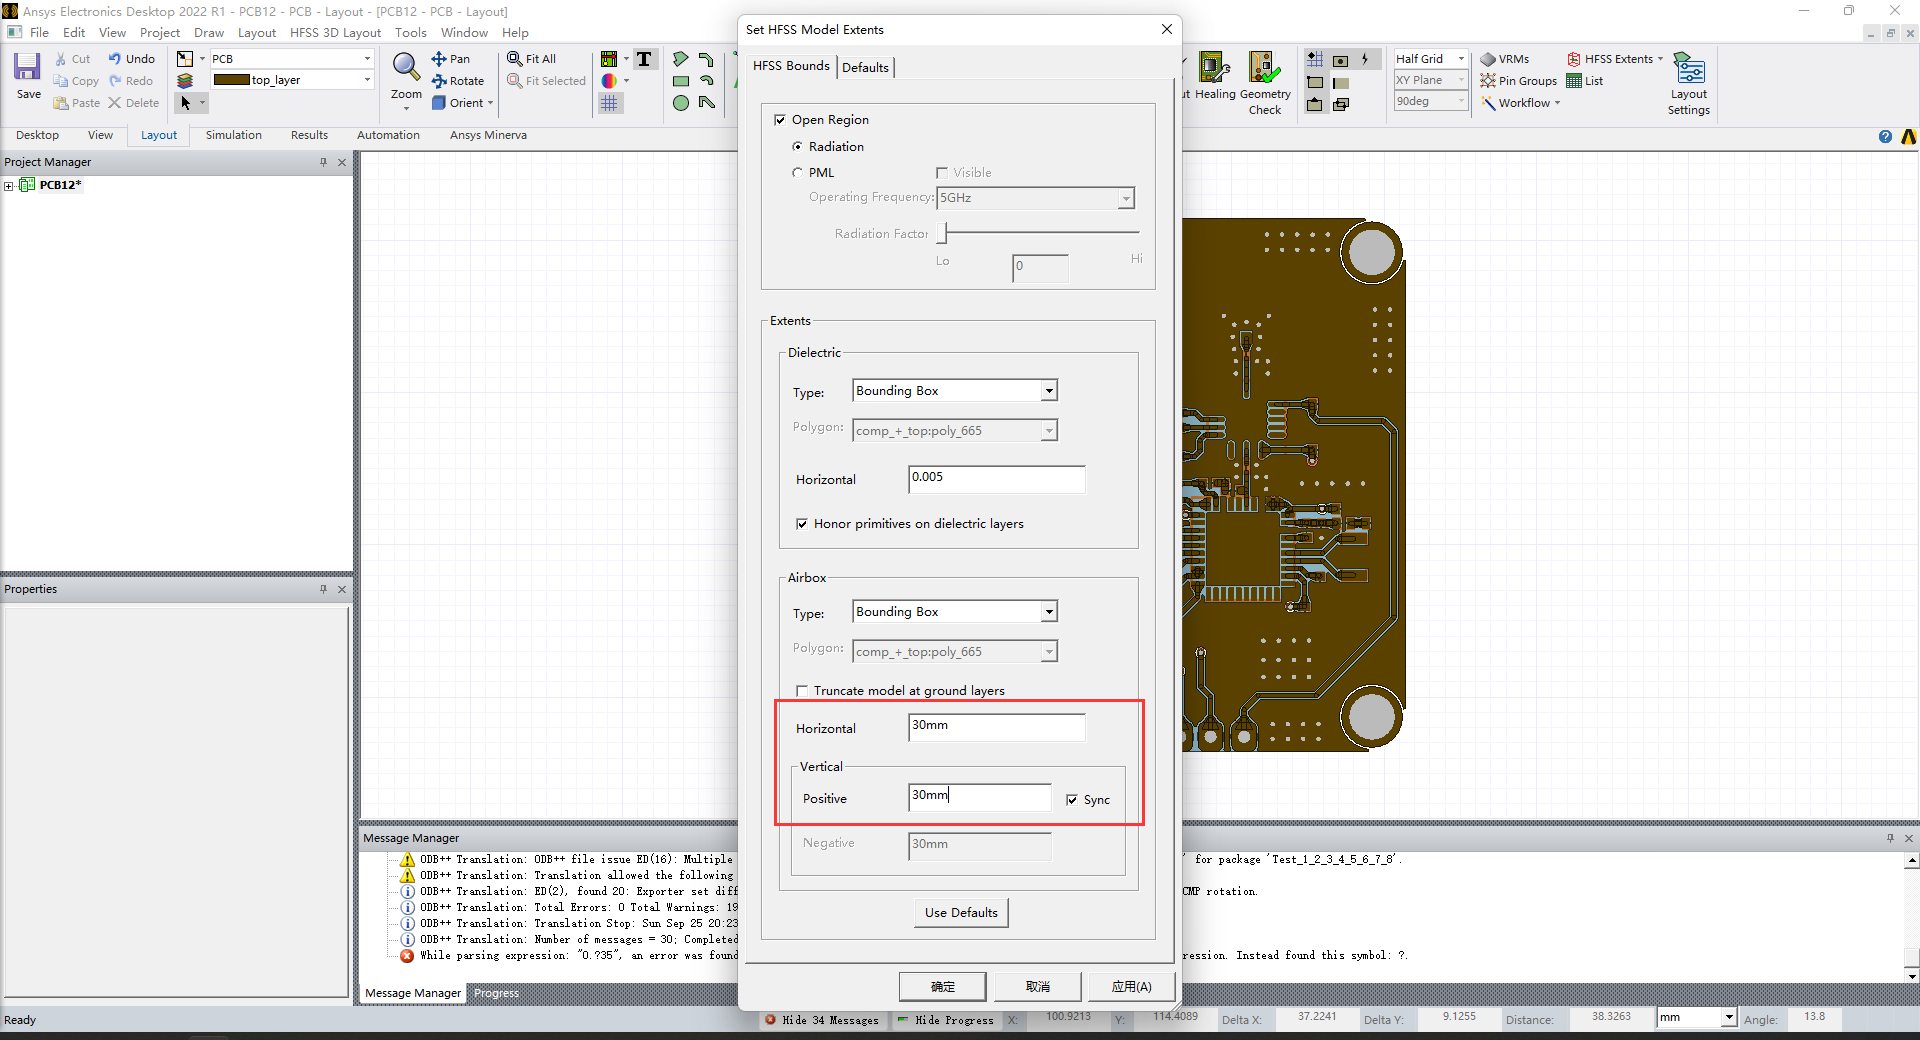This screenshot has width=1920, height=1040.
Task: Click the Dielectric Horizontal 0.005 field
Action: [997, 479]
